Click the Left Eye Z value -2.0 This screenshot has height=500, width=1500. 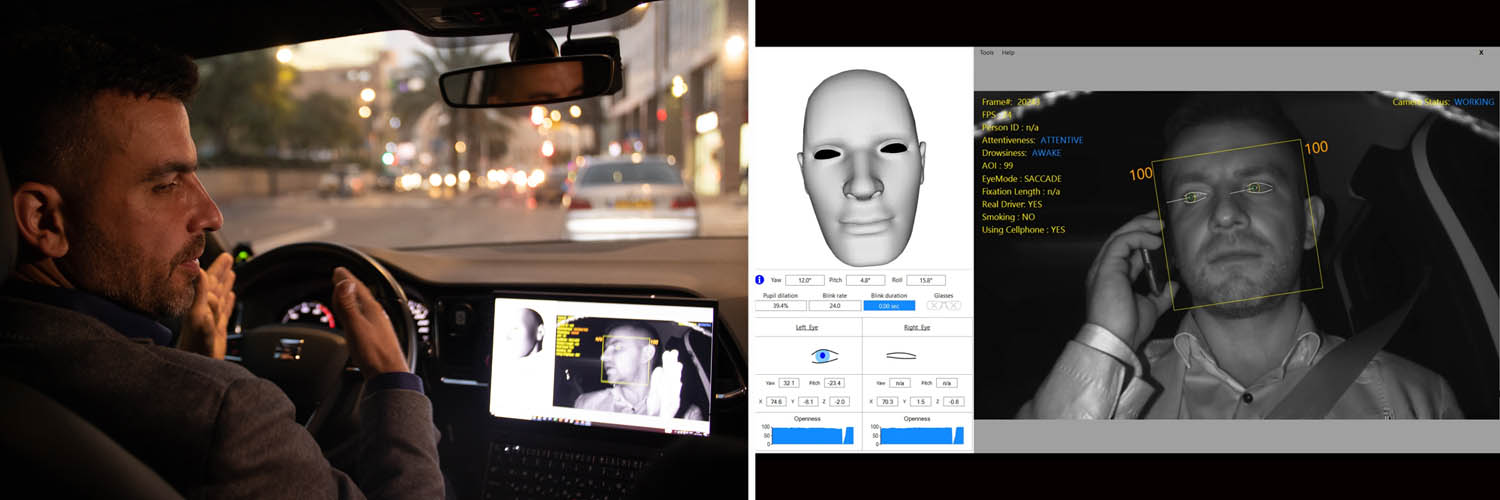840,401
